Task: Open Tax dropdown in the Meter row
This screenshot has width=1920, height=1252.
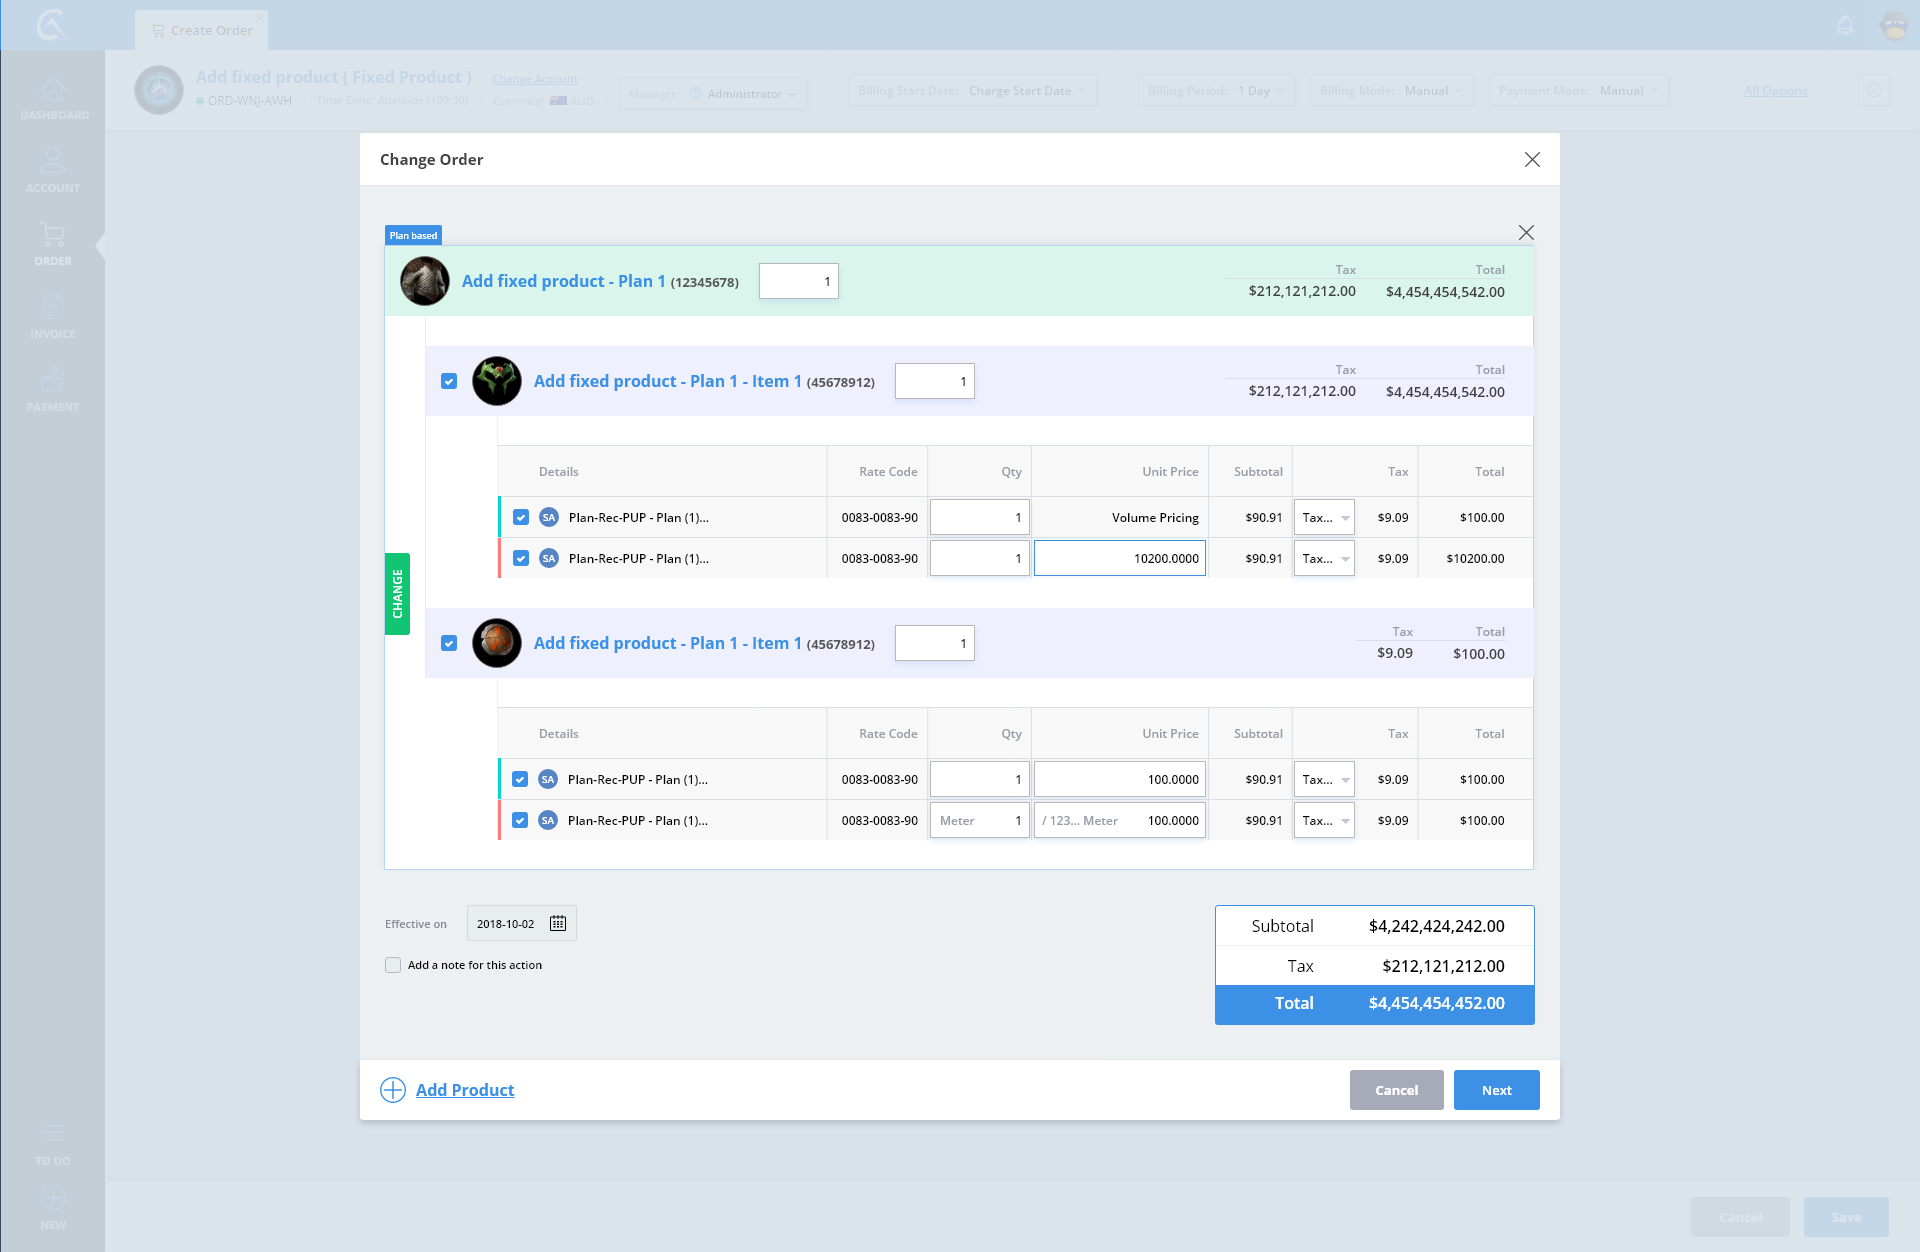Action: point(1324,820)
